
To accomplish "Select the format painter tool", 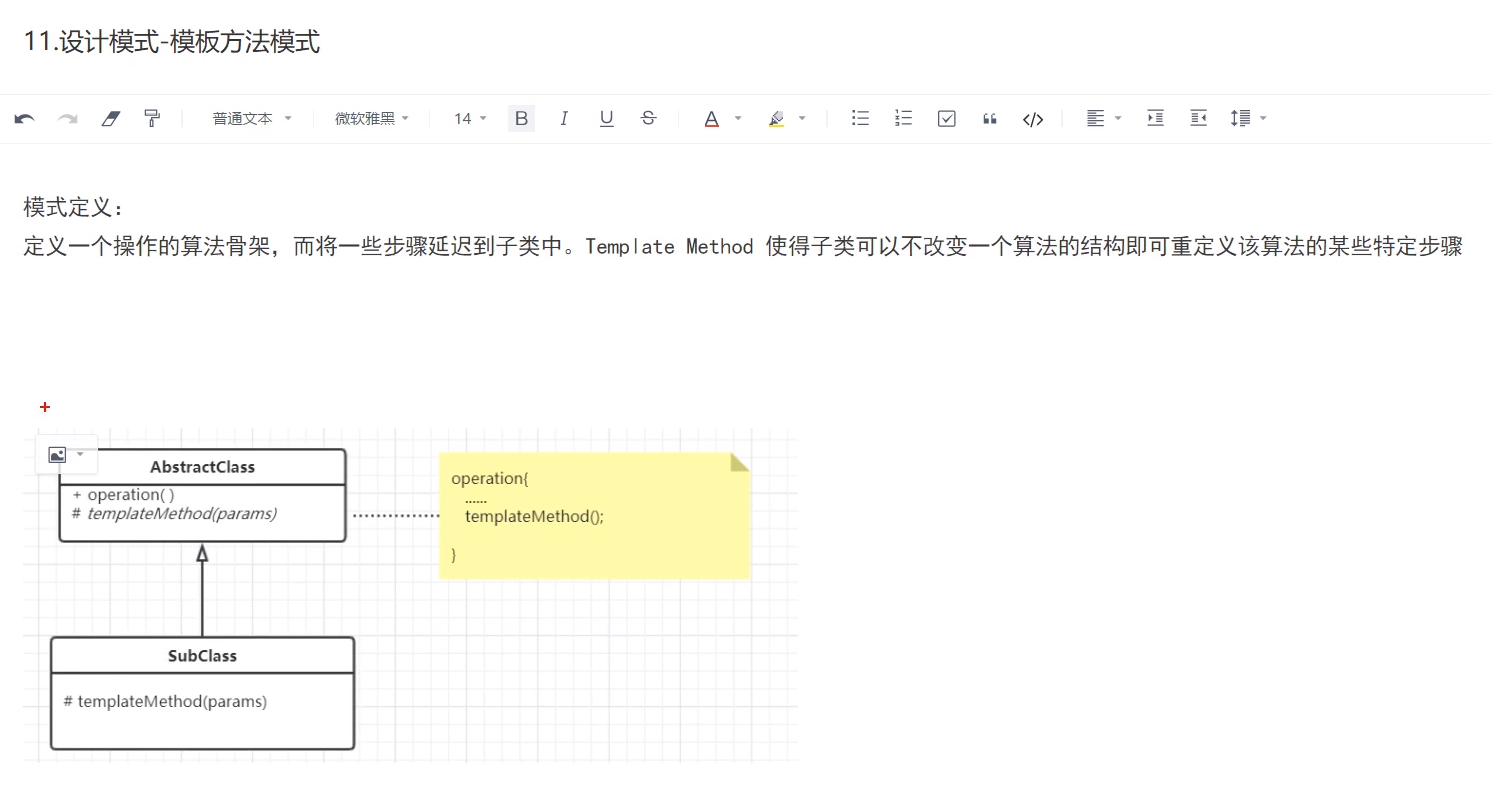I will pyautogui.click(x=152, y=119).
